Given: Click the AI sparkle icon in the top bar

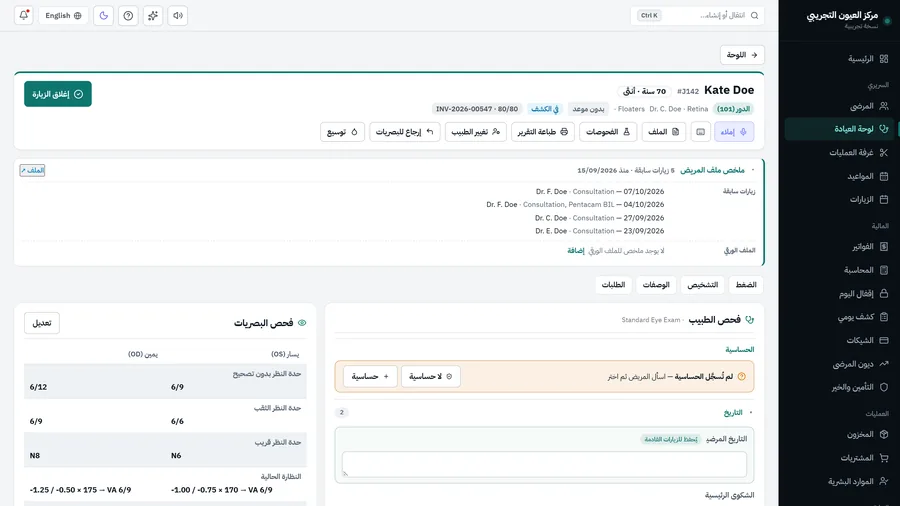Looking at the screenshot, I should coord(153,15).
